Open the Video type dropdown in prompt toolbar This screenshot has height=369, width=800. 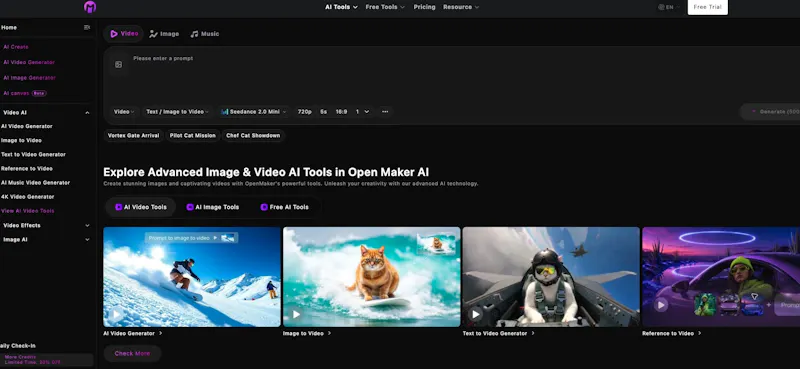click(124, 112)
